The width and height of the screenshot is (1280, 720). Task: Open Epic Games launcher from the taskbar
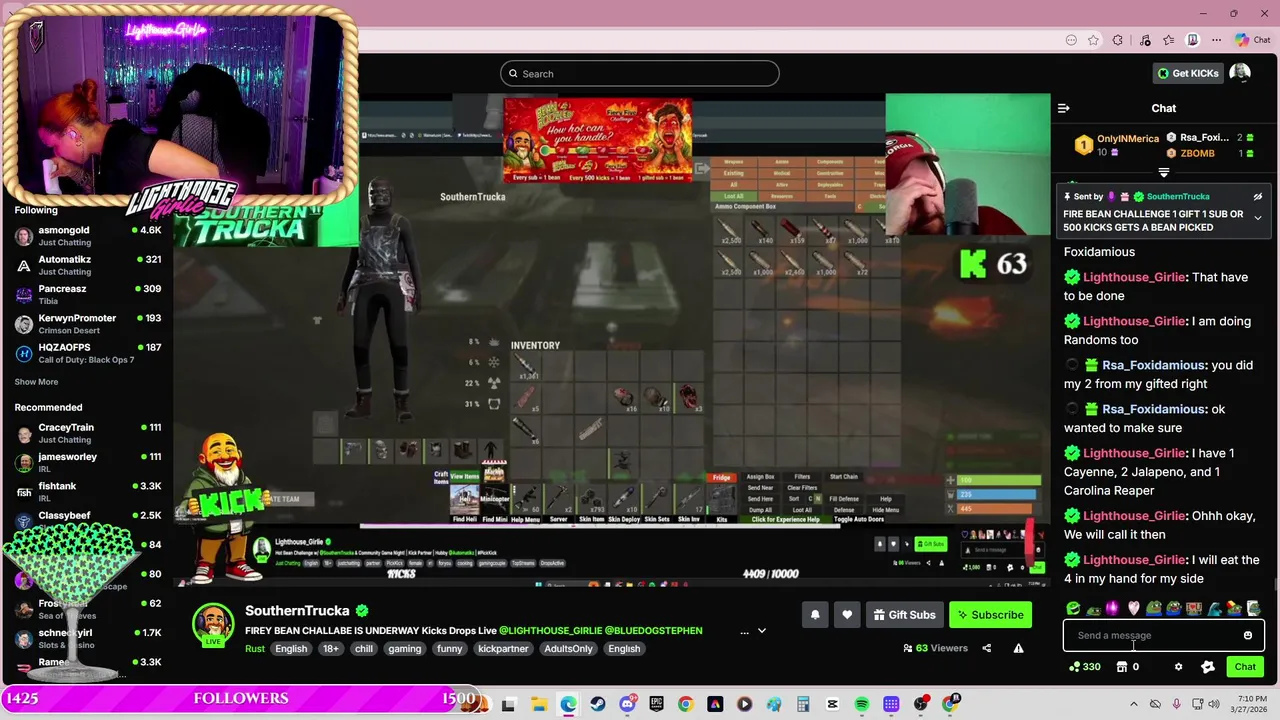(x=656, y=704)
